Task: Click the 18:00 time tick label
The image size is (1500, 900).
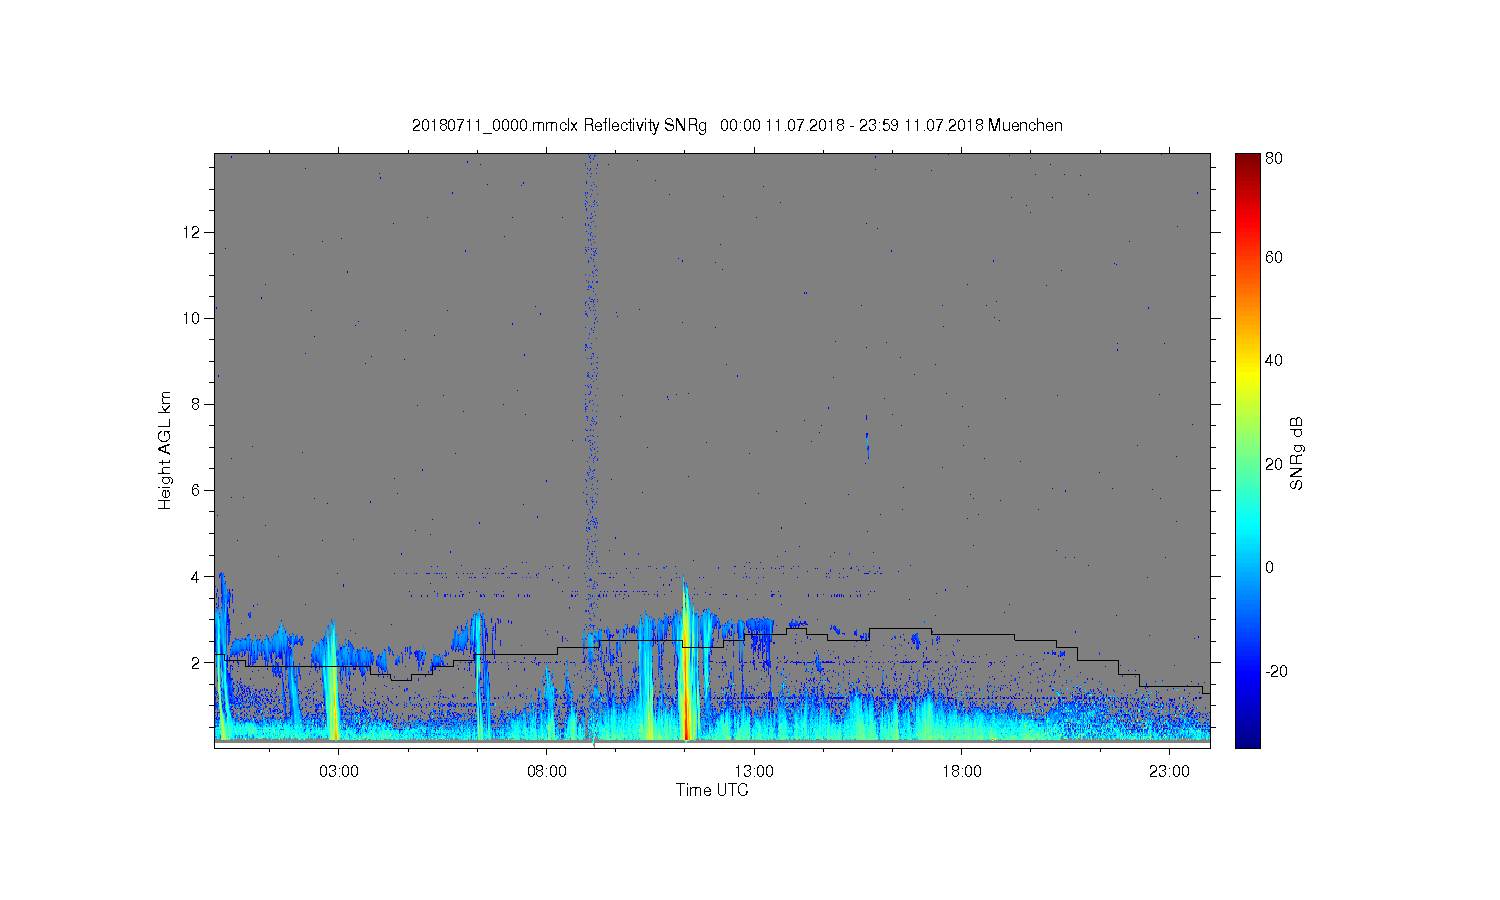Action: [962, 772]
